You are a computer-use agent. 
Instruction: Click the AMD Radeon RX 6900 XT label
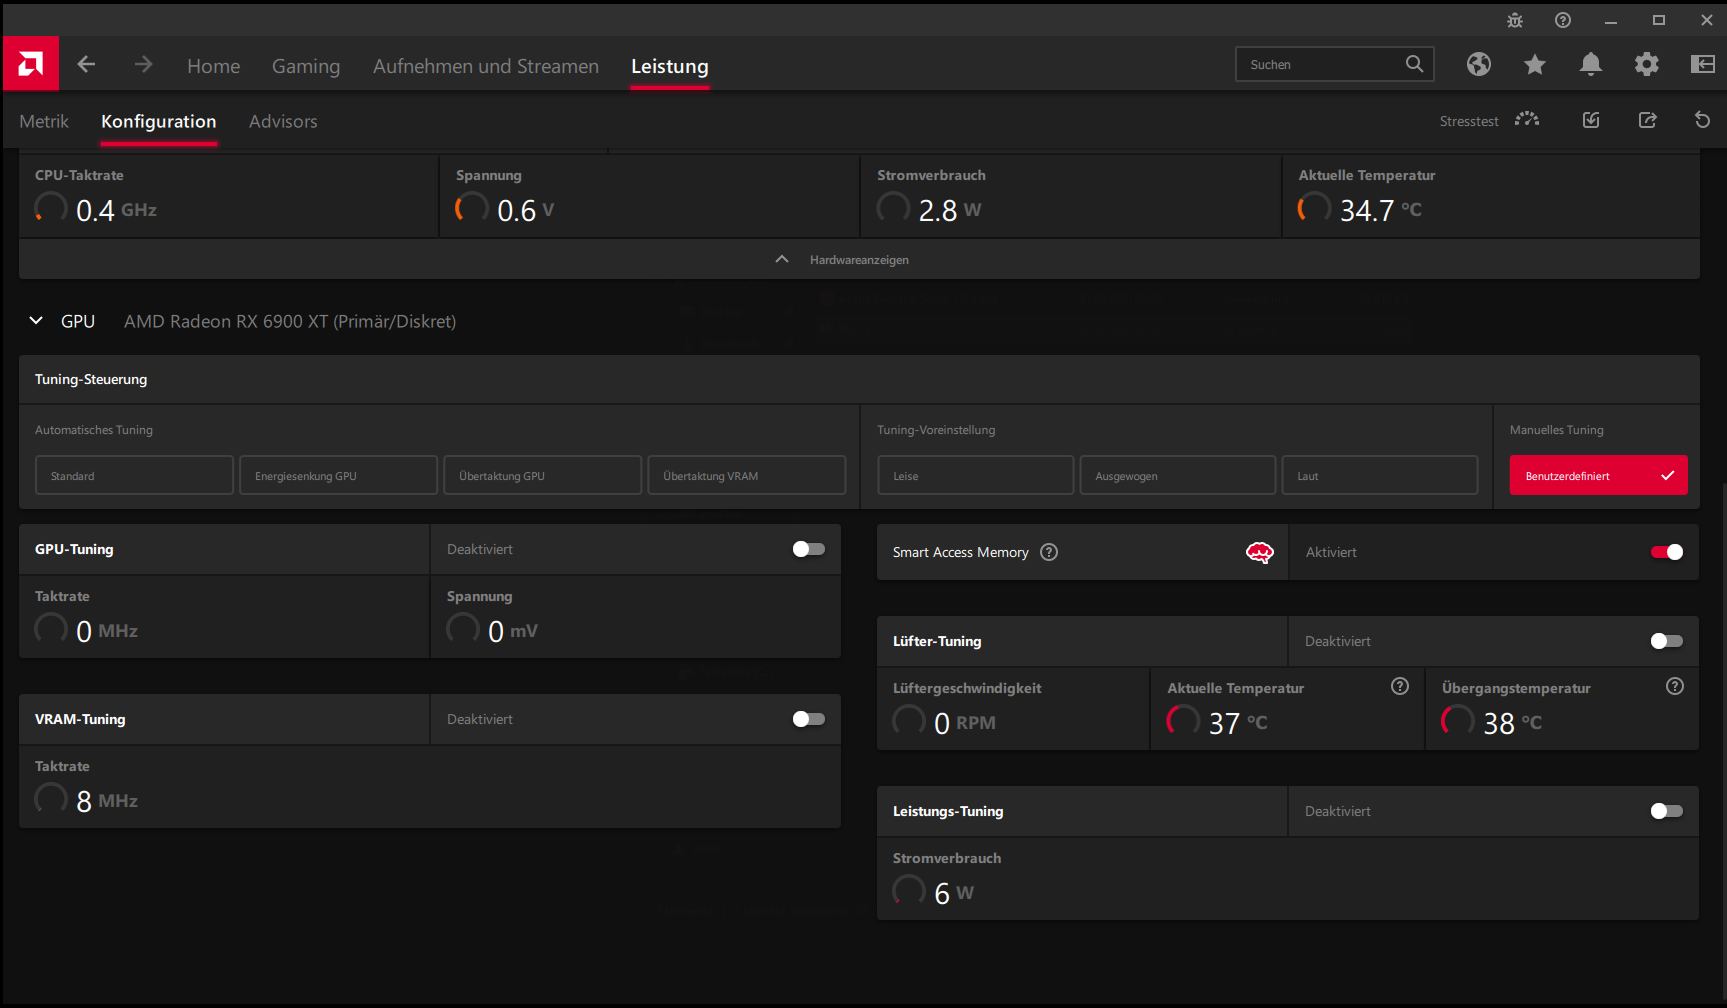(290, 321)
